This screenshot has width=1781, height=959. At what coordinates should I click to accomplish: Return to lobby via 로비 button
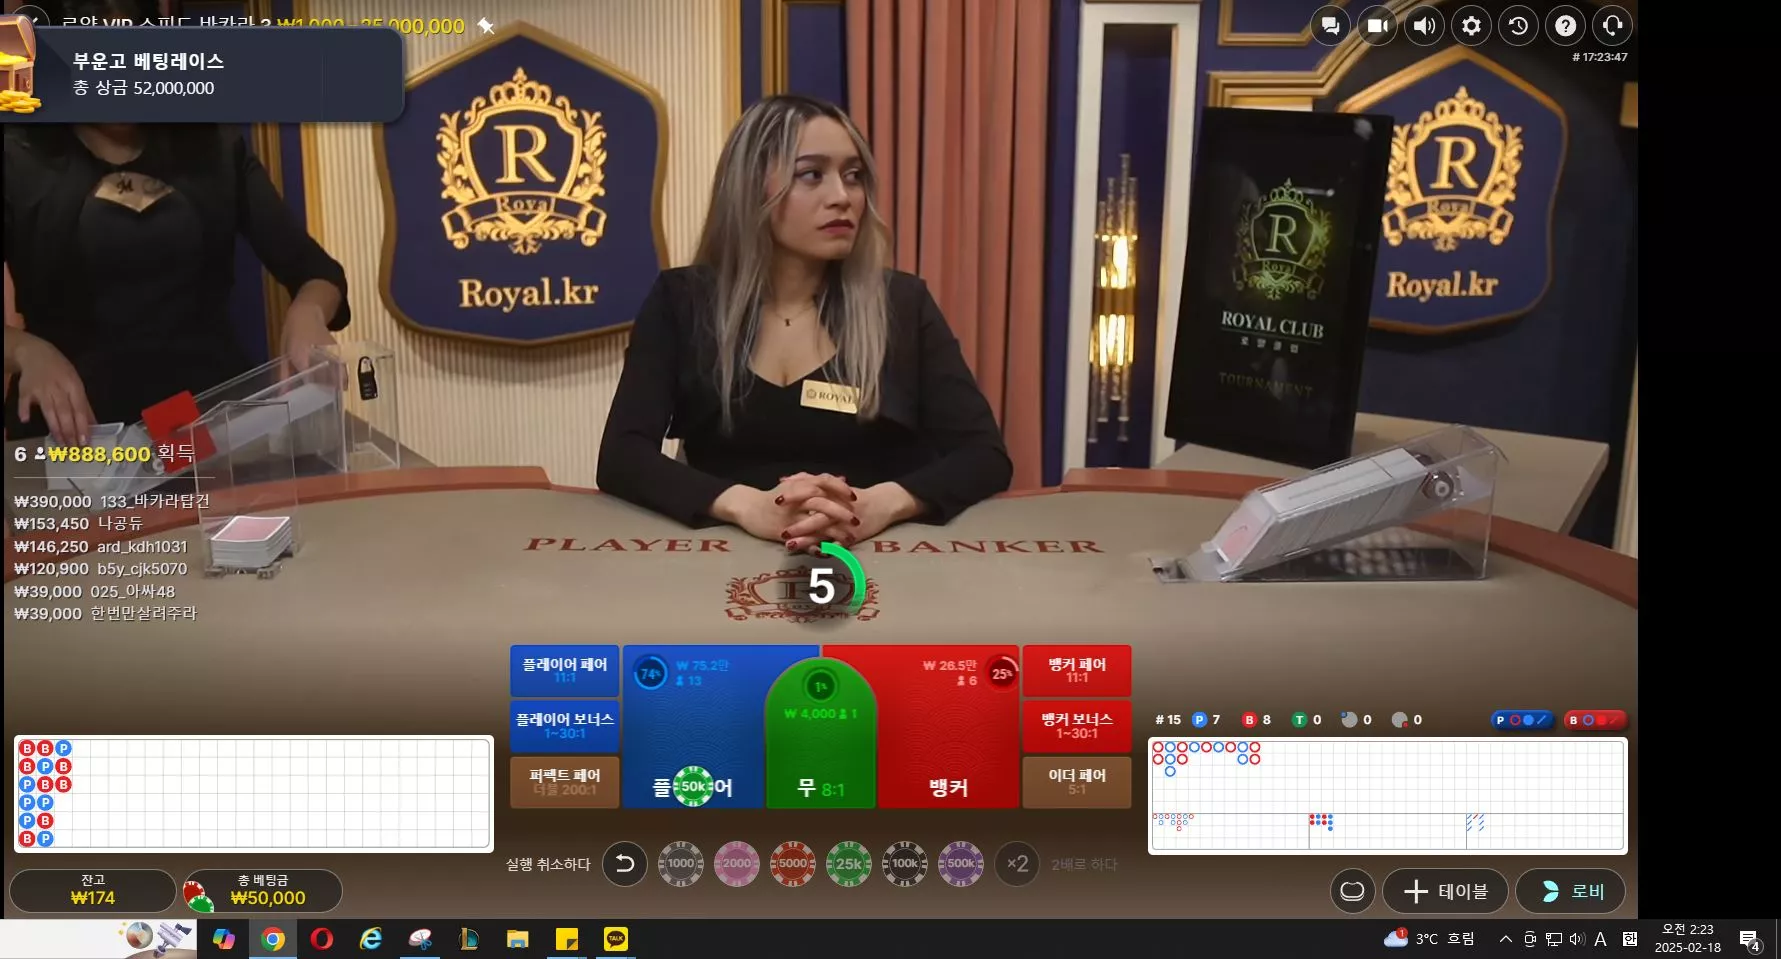click(1571, 891)
